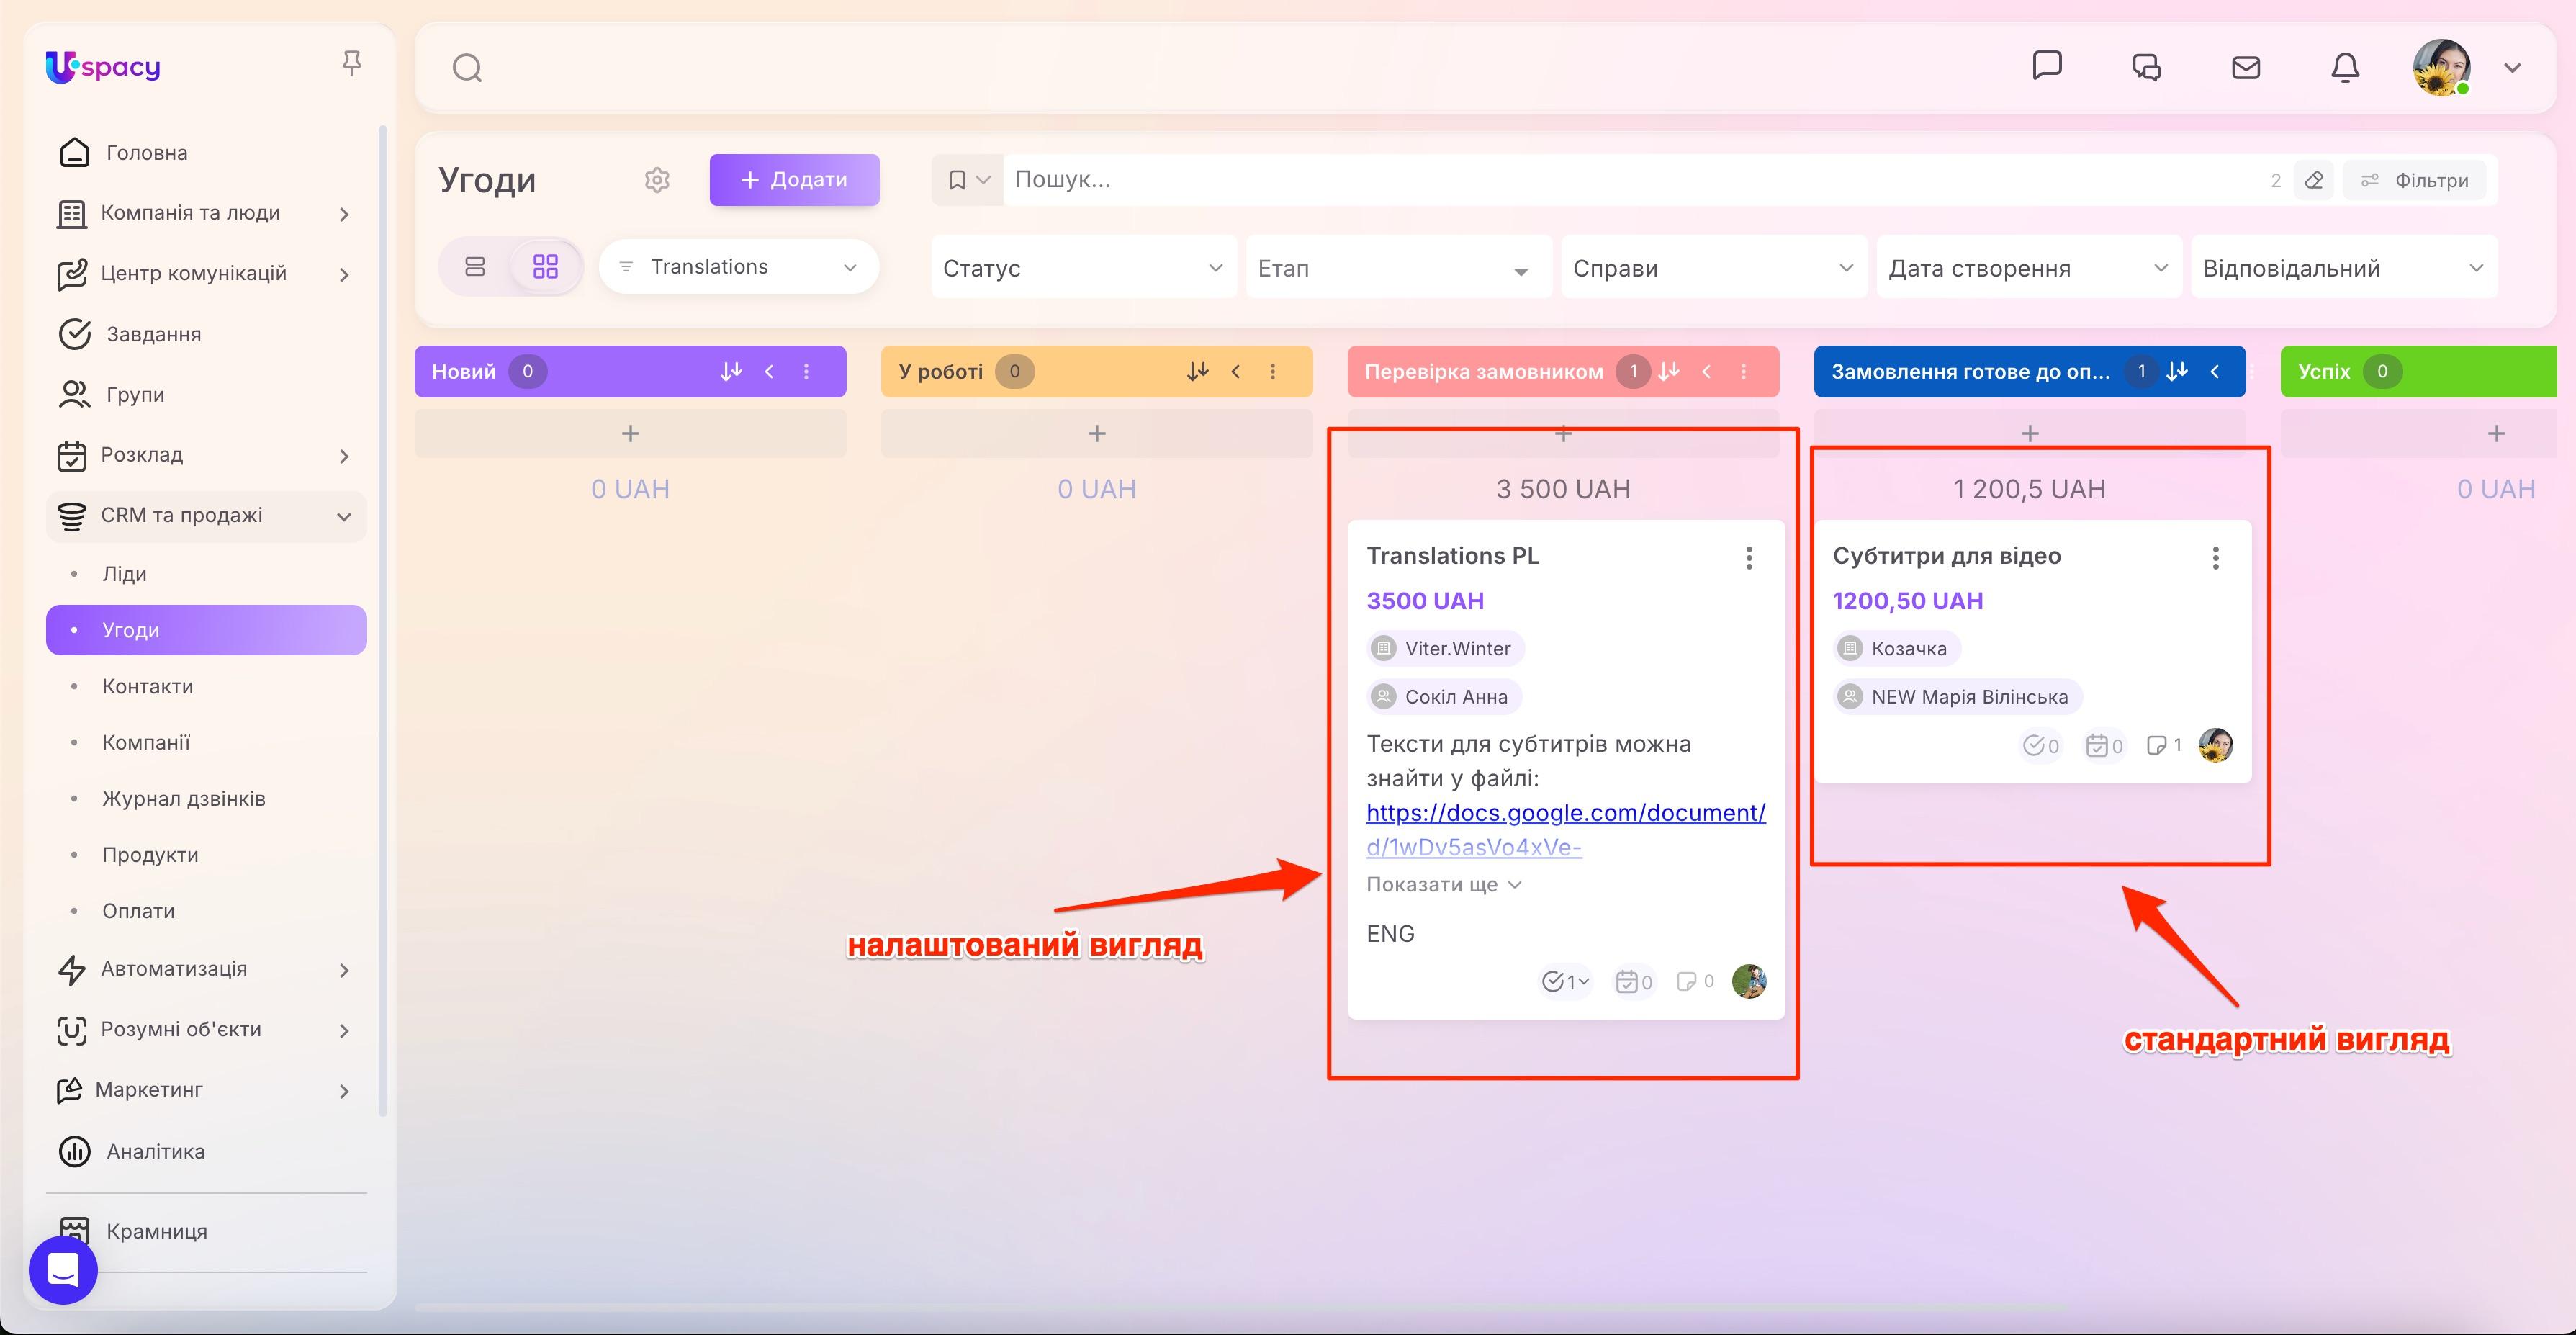Open the Translations funnel dropdown
2576x1335 pixels.
pos(738,267)
